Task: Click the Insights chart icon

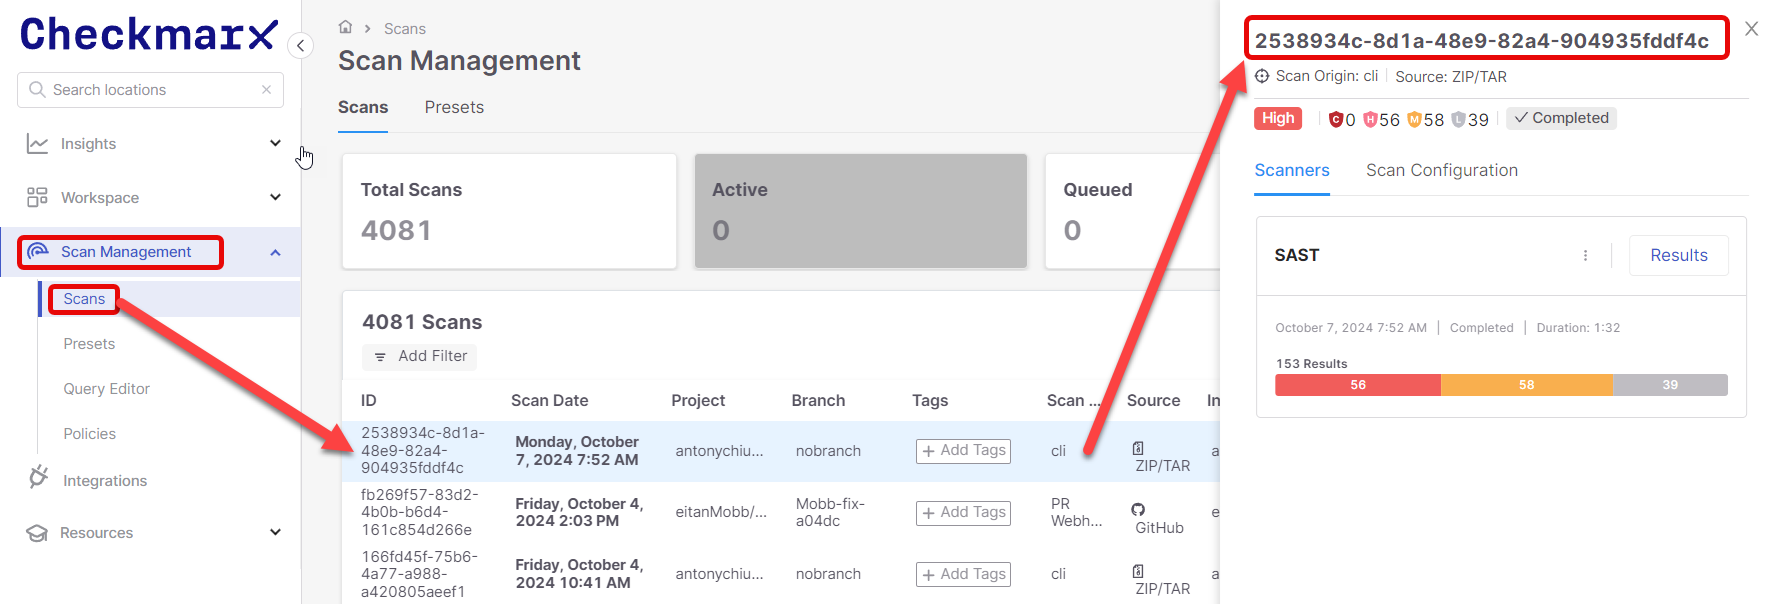Action: [37, 144]
